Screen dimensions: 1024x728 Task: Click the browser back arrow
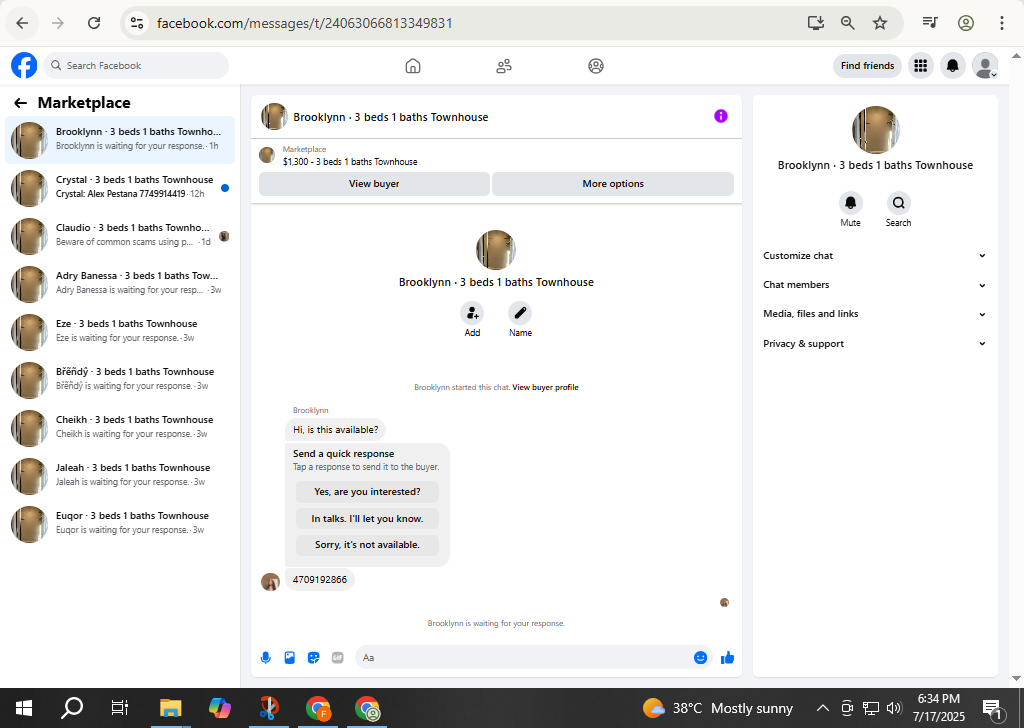click(22, 23)
